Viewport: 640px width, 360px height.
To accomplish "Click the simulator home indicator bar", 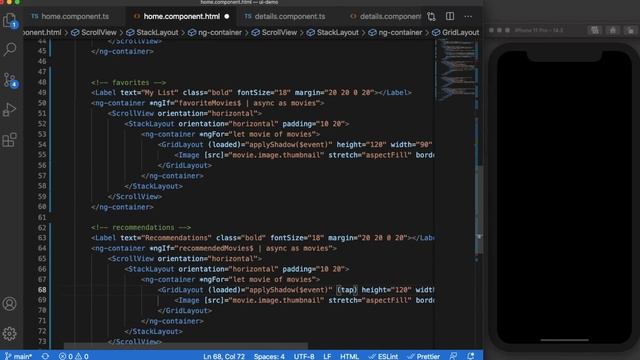I will pyautogui.click(x=564, y=340).
